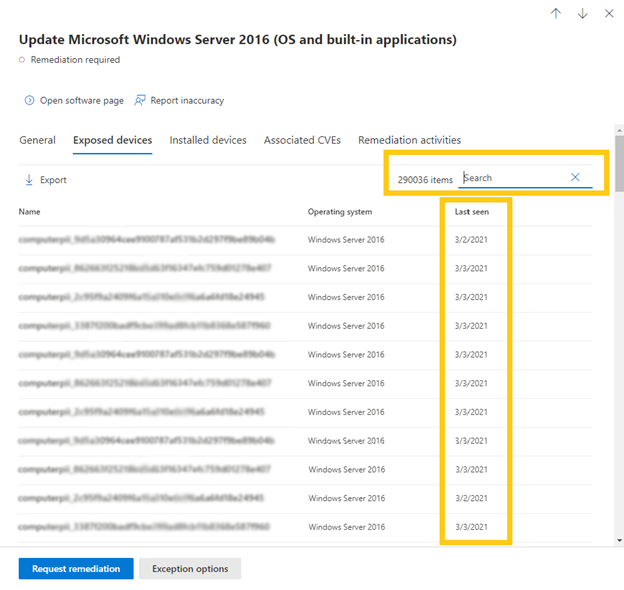Image resolution: width=624 pixels, height=590 pixels.
Task: Go to next item with down arrow
Action: tap(582, 14)
